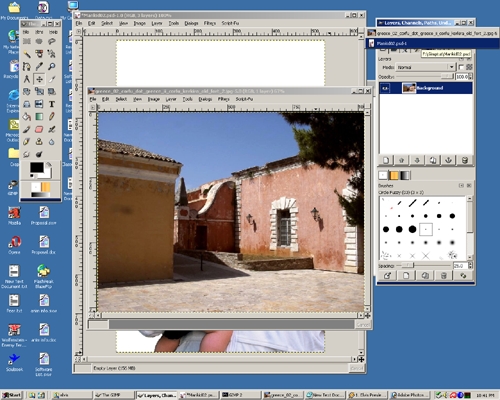Select the Color Picker eyedropper tool

[x=39, y=66]
